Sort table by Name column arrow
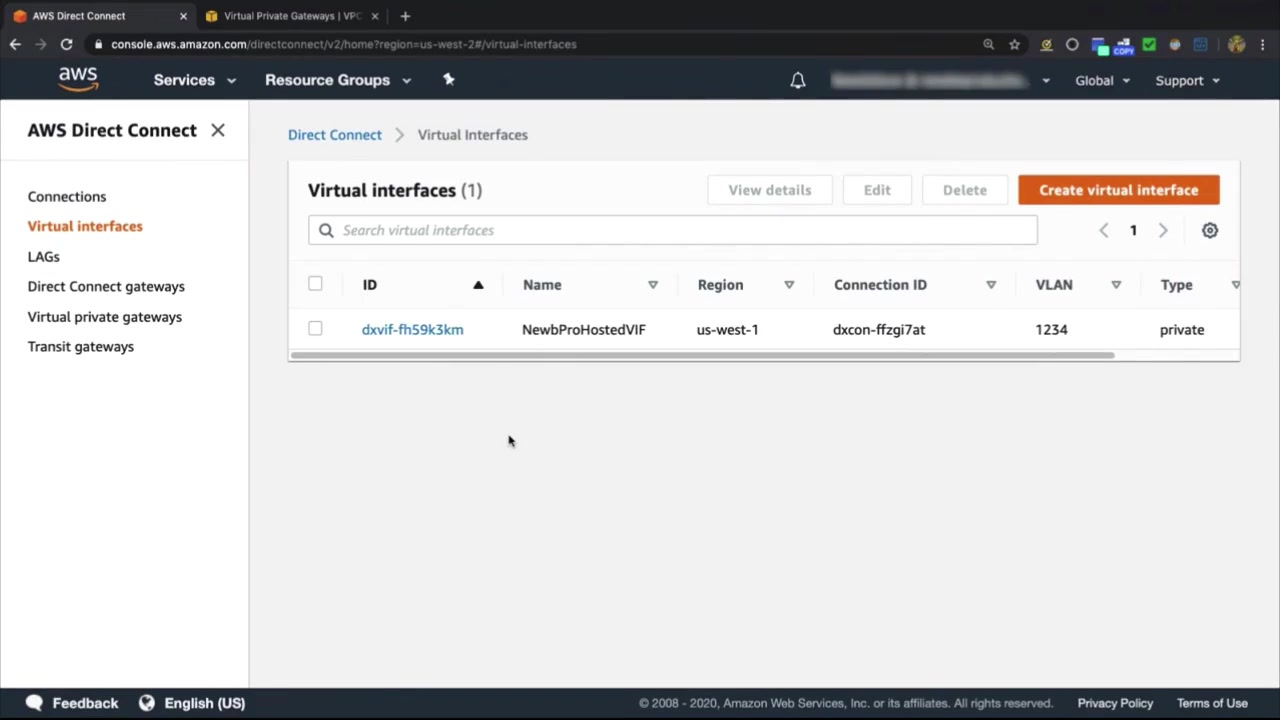The image size is (1280, 720). 653,285
